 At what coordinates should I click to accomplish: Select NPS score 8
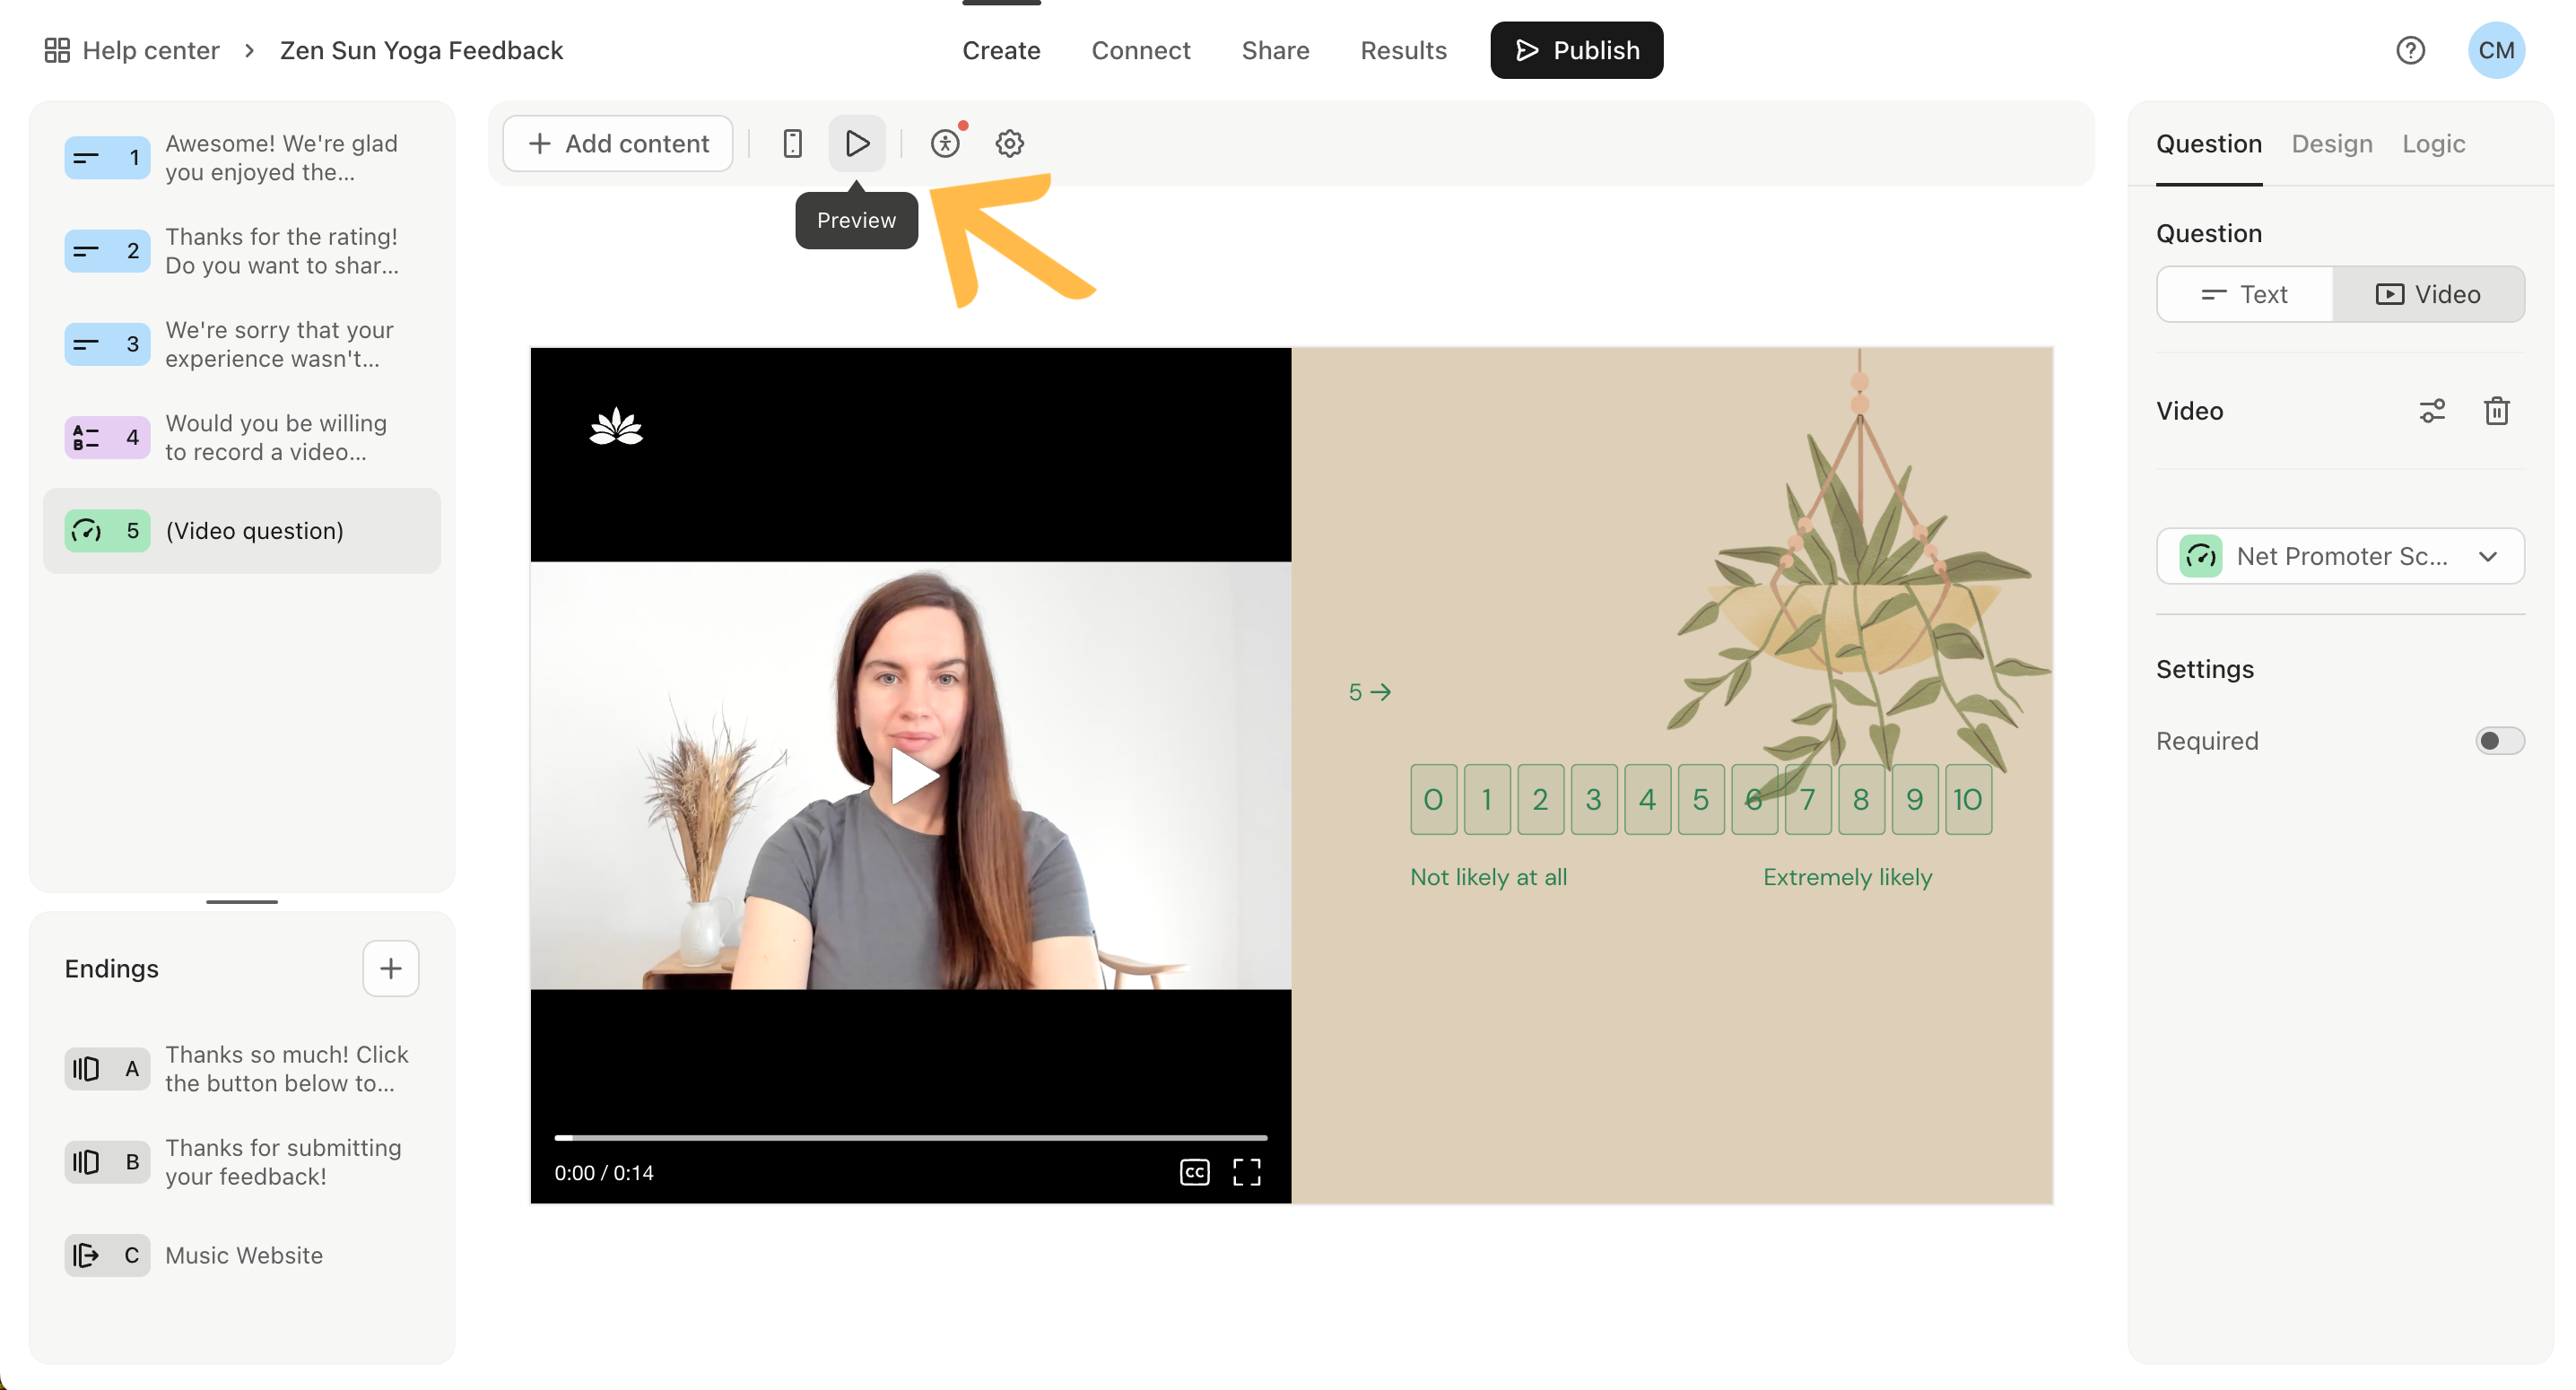1861,799
